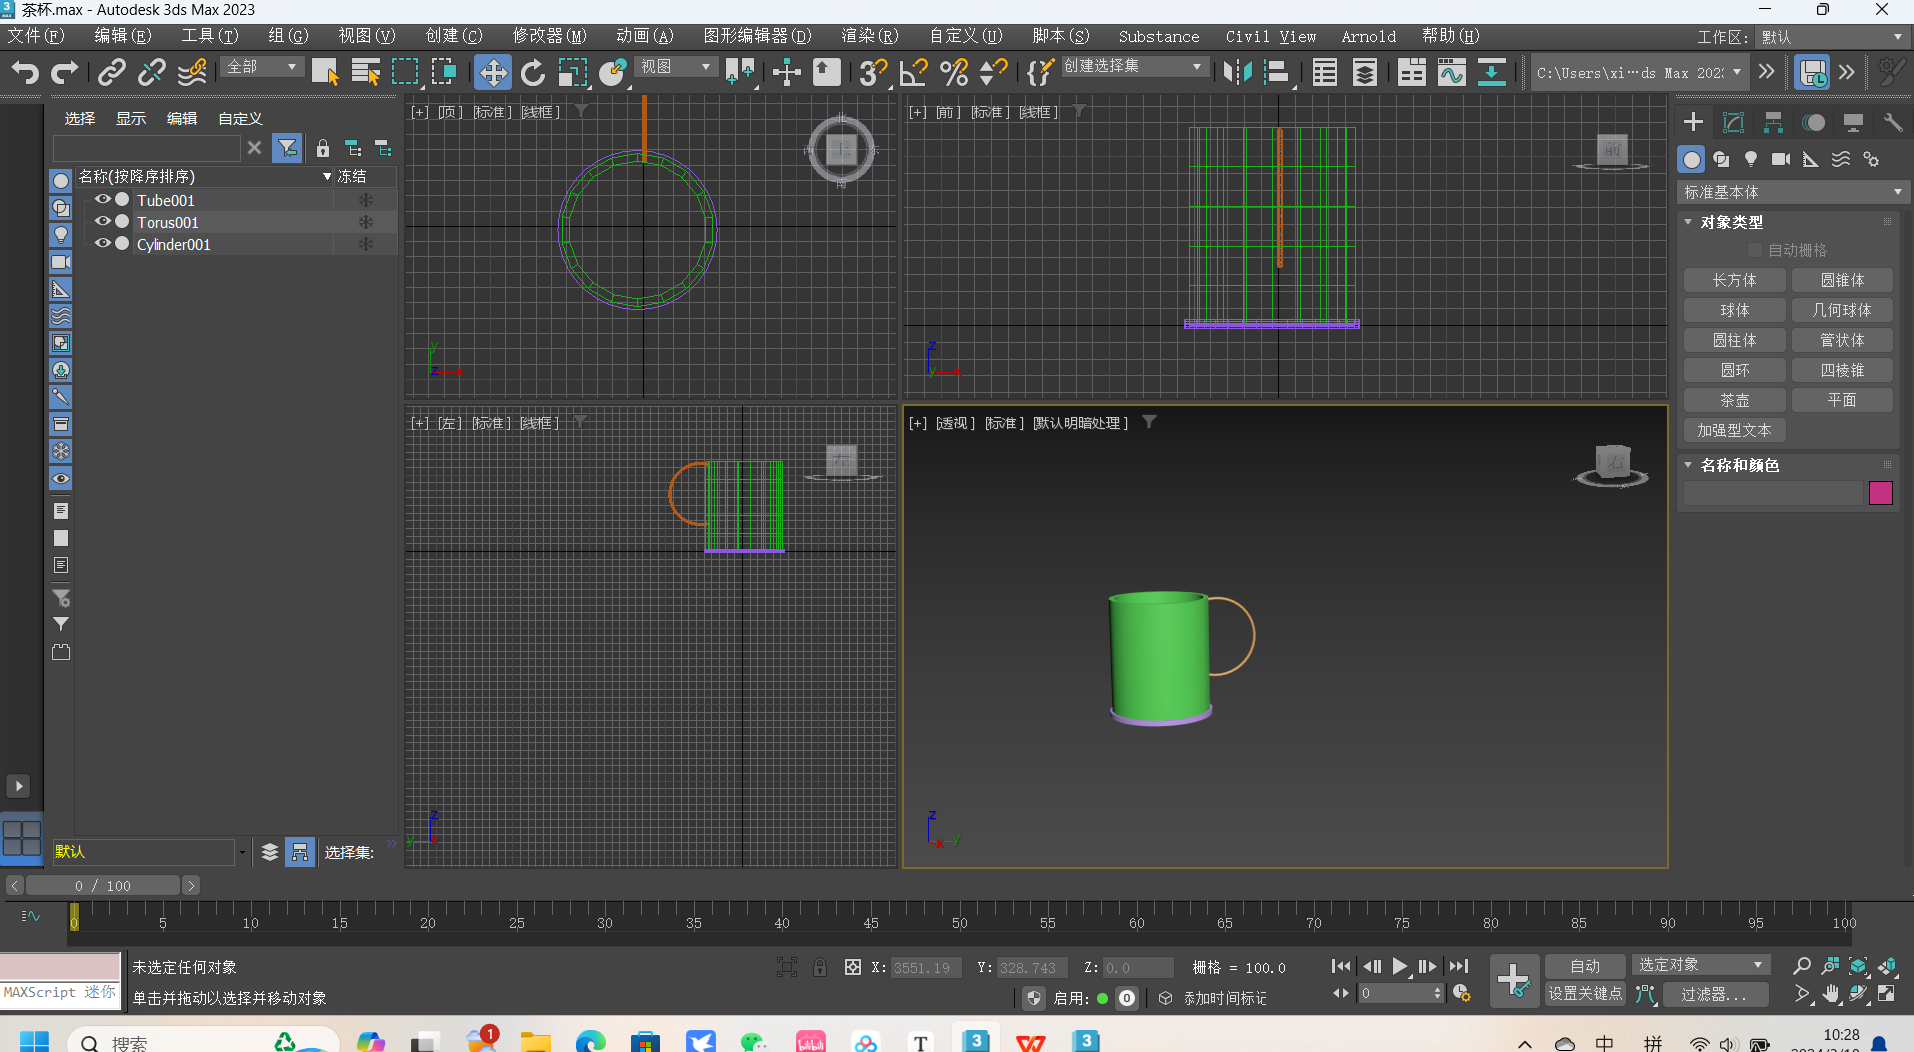Open the magenta object color swatch

1880,492
